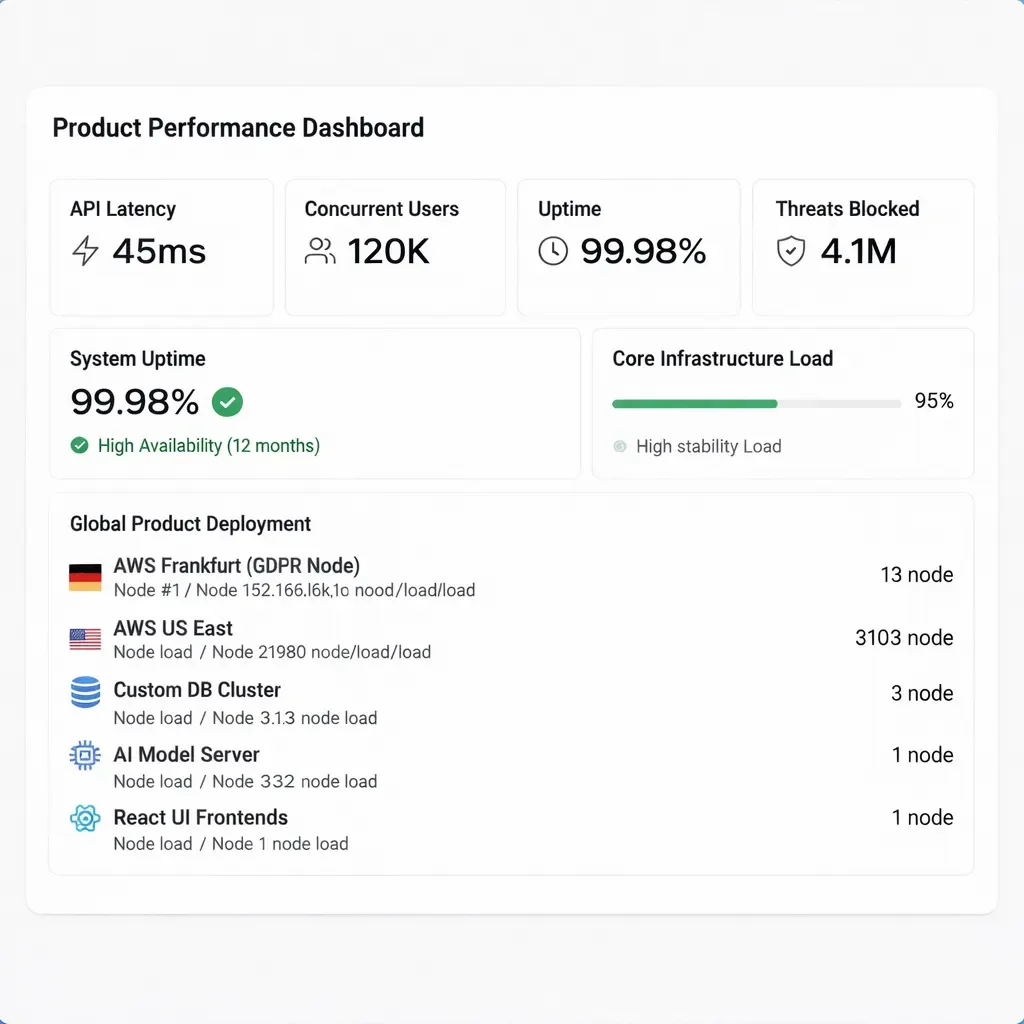Open the AWS Frankfurt (GDPR Node) entry
The image size is (1024, 1024).
[x=236, y=566]
